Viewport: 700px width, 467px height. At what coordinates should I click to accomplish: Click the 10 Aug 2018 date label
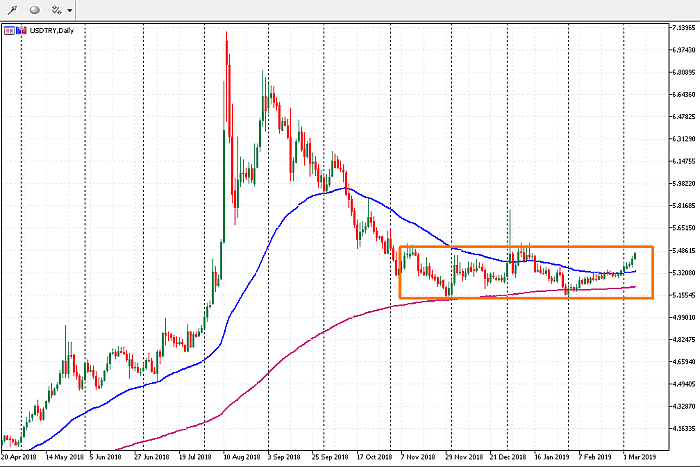point(244,454)
